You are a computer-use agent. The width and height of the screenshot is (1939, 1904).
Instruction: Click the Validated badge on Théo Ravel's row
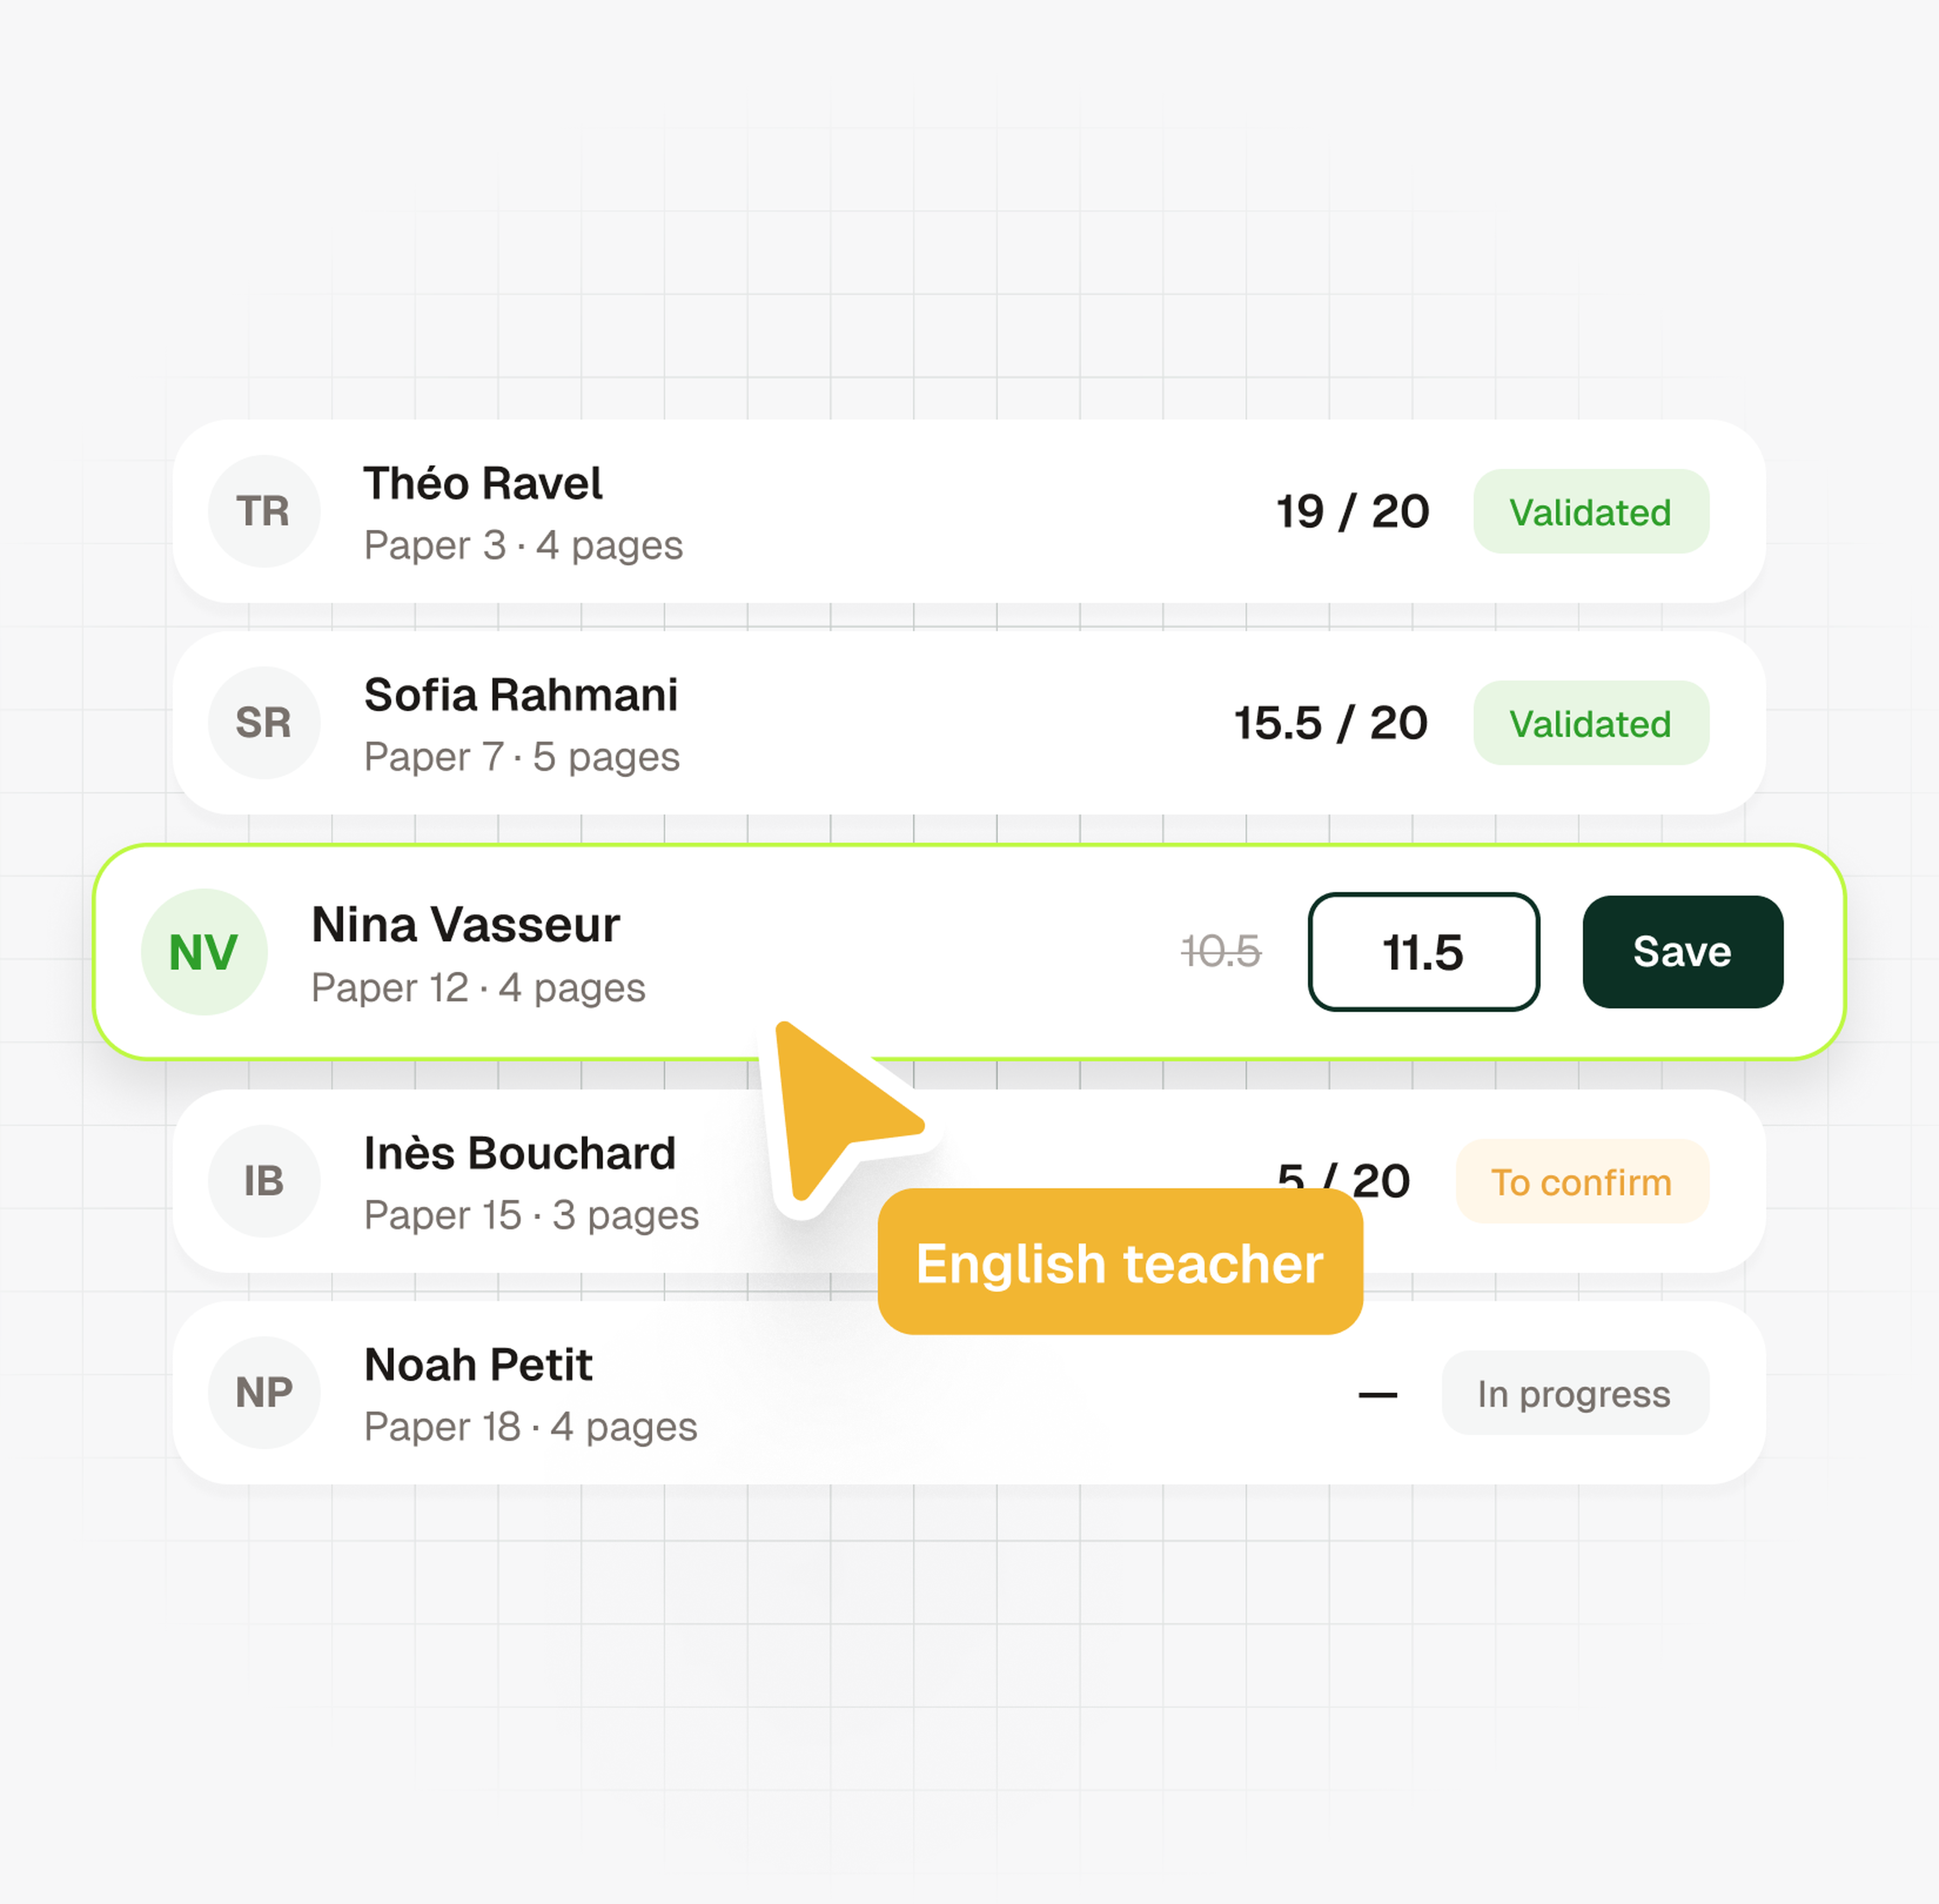(x=1591, y=512)
